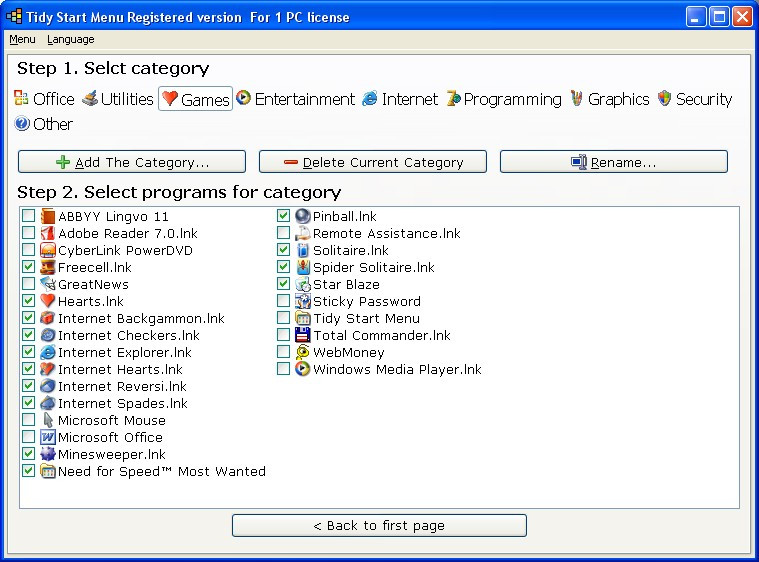The image size is (759, 562).
Task: Click the Spider Solitaire icon
Action: pyautogui.click(x=303, y=267)
